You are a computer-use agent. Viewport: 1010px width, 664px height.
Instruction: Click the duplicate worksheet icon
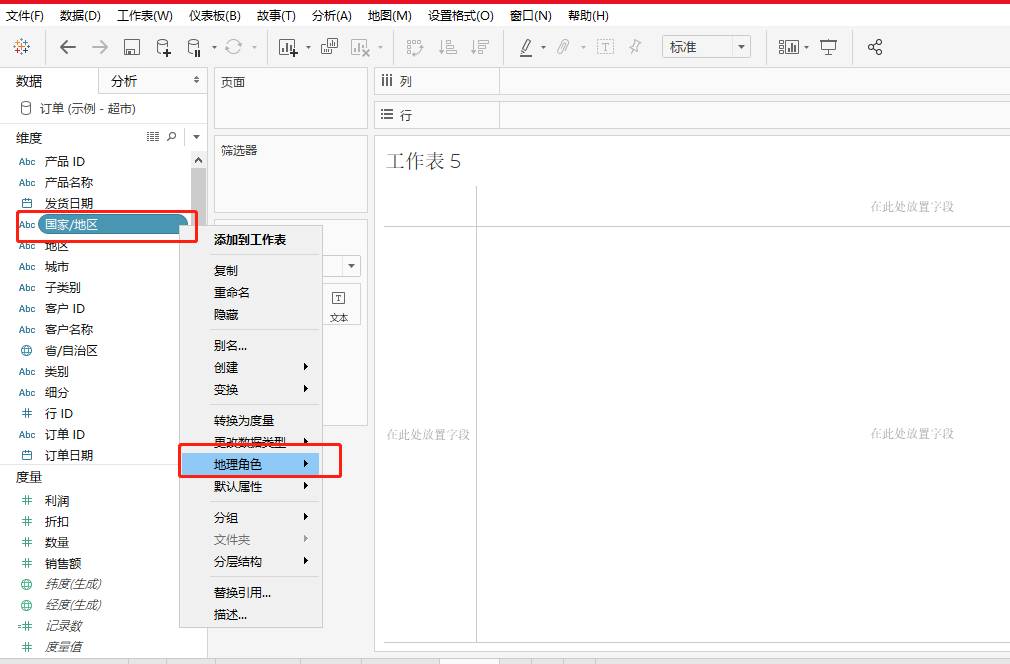[x=329, y=46]
